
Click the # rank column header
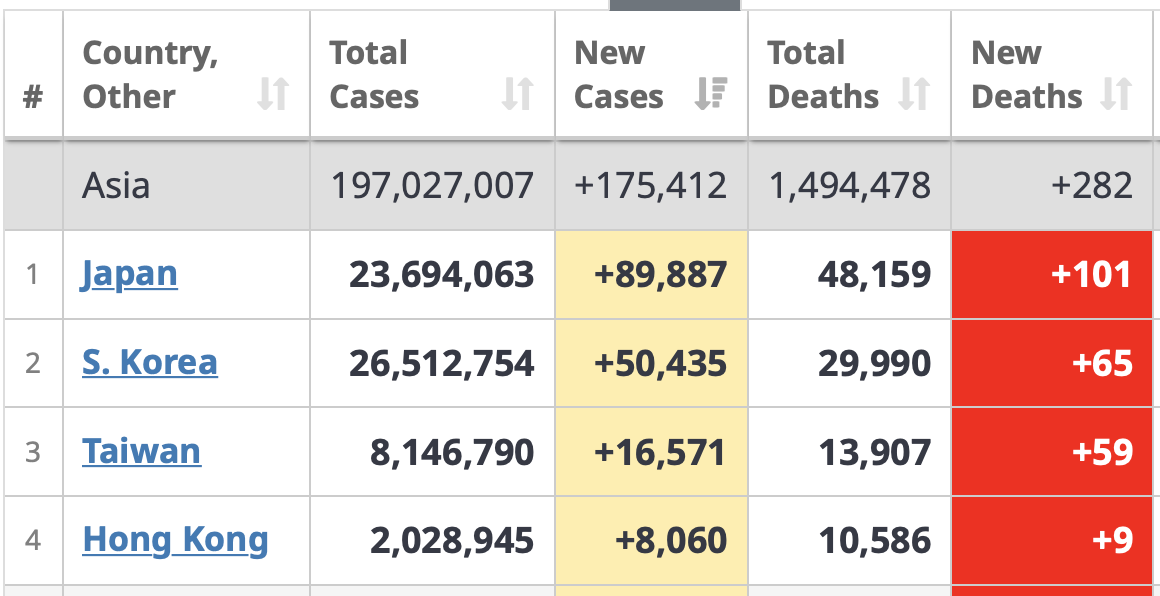(x=33, y=97)
